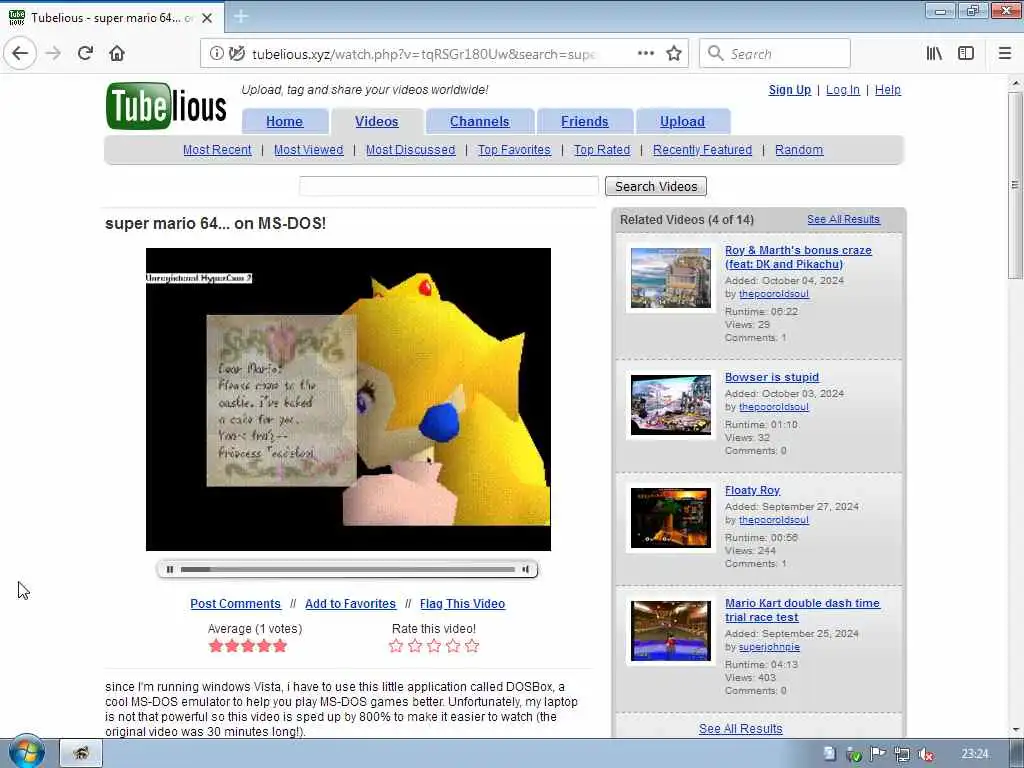Rate the video three stars
The width and height of the screenshot is (1024, 768).
pyautogui.click(x=434, y=647)
